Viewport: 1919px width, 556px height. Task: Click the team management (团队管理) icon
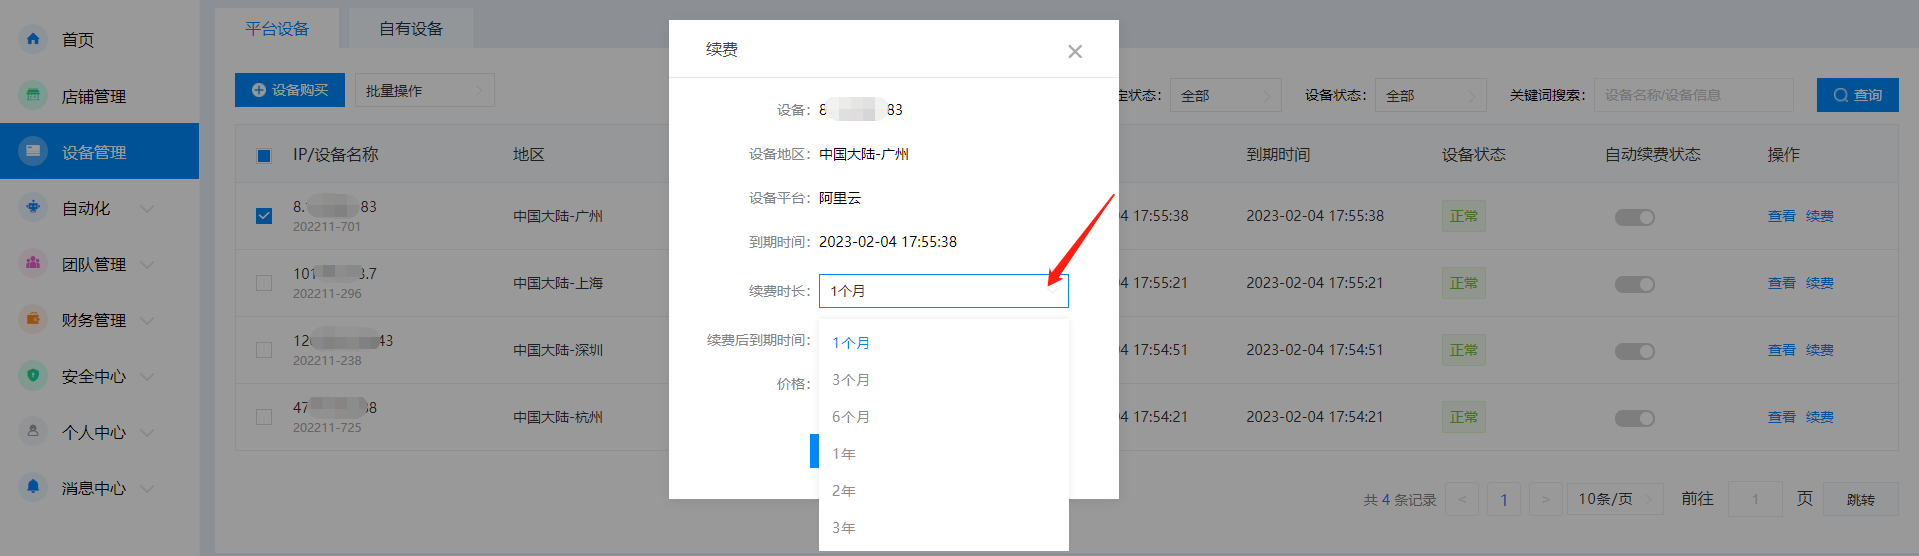(x=33, y=263)
